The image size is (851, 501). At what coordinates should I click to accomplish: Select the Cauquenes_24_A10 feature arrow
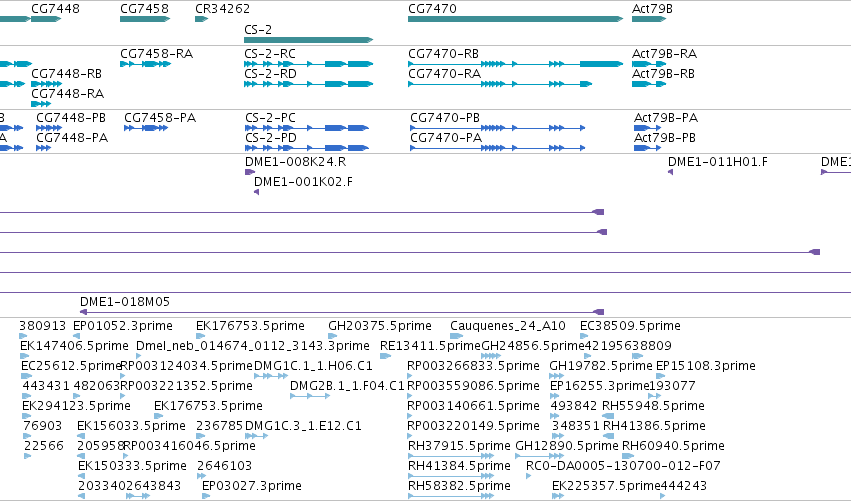pos(456,336)
